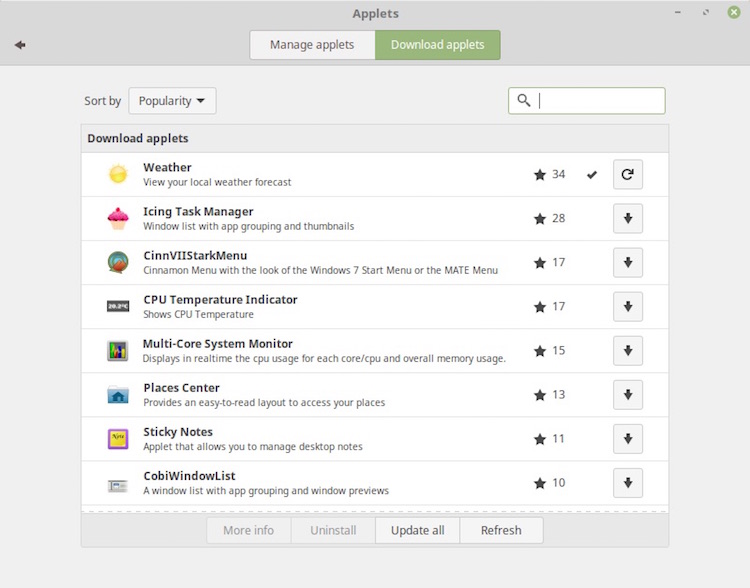Viewport: 750px width, 588px height.
Task: Click the CPU Temperature Indicator icon
Action: click(x=118, y=306)
